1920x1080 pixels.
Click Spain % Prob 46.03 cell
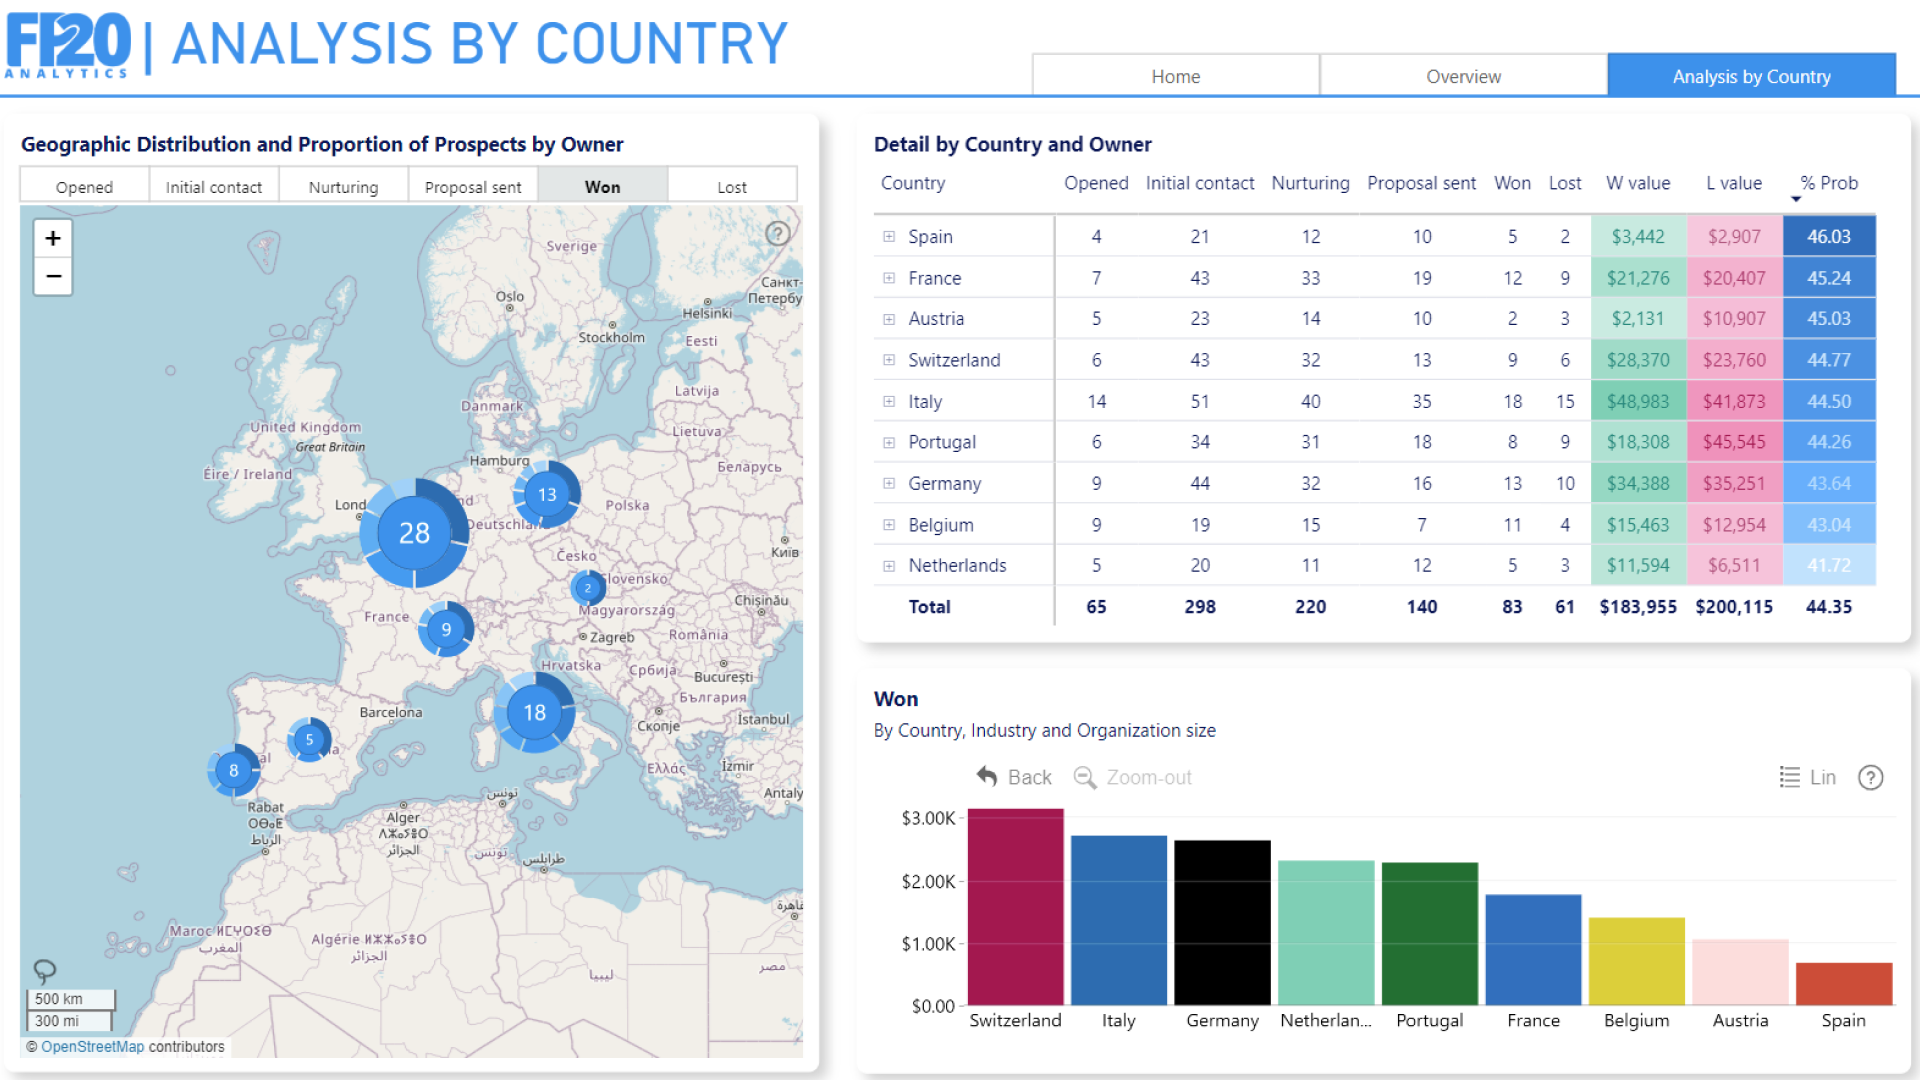(x=1829, y=237)
